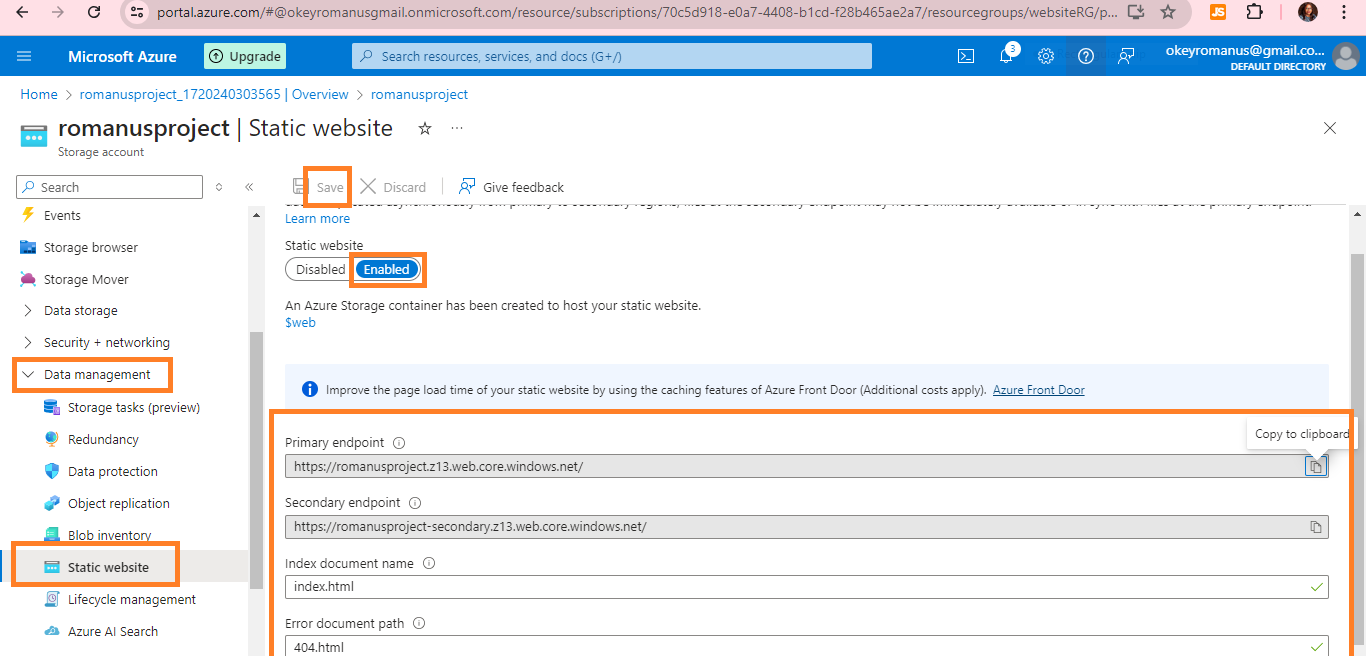Viewport: 1366px width, 656px height.
Task: Focus the global Azure search box
Action: pyautogui.click(x=612, y=56)
